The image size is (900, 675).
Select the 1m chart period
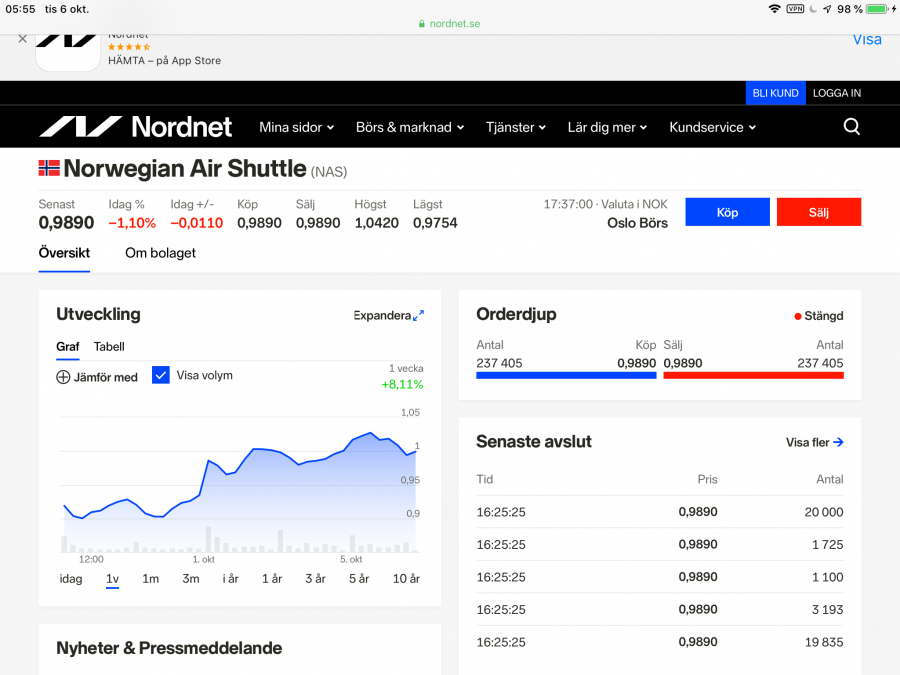pyautogui.click(x=150, y=579)
